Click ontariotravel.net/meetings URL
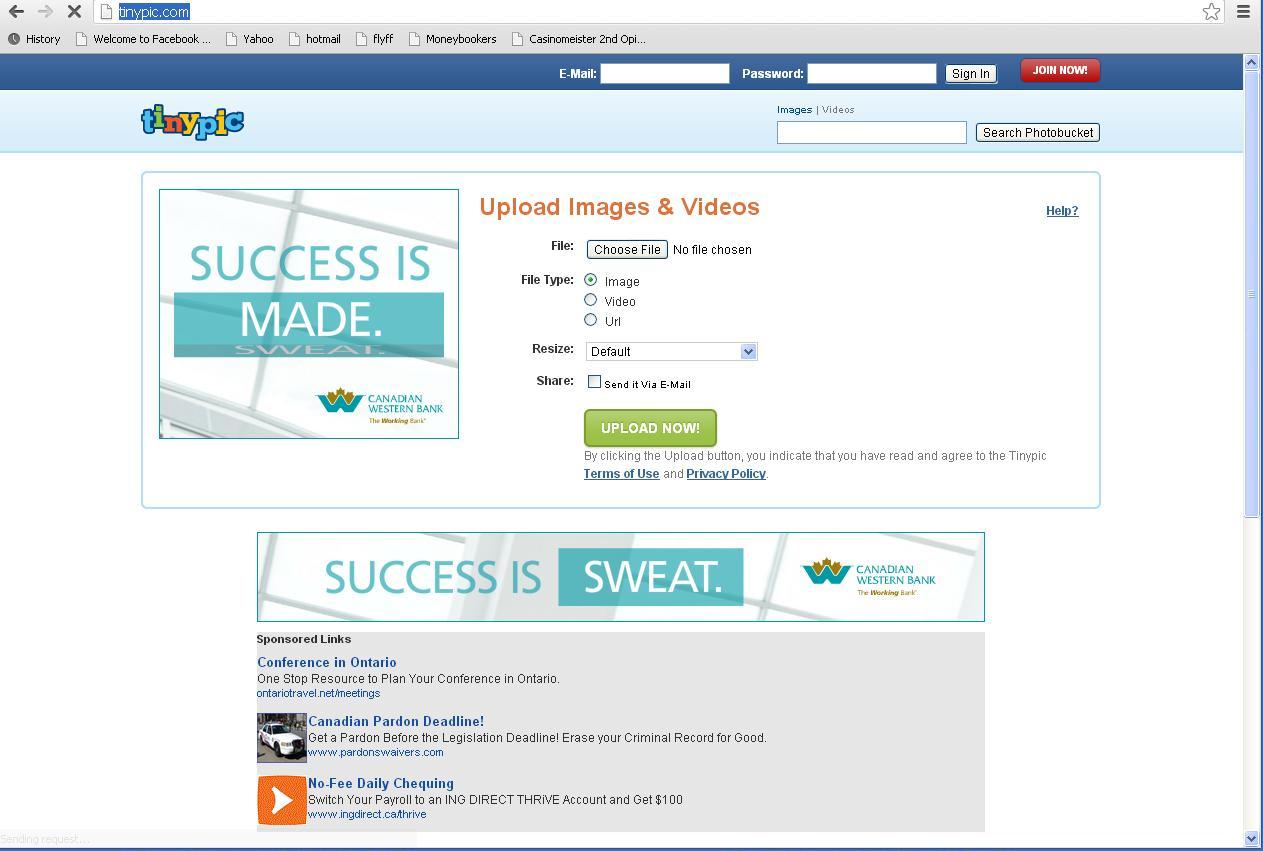 (318, 693)
